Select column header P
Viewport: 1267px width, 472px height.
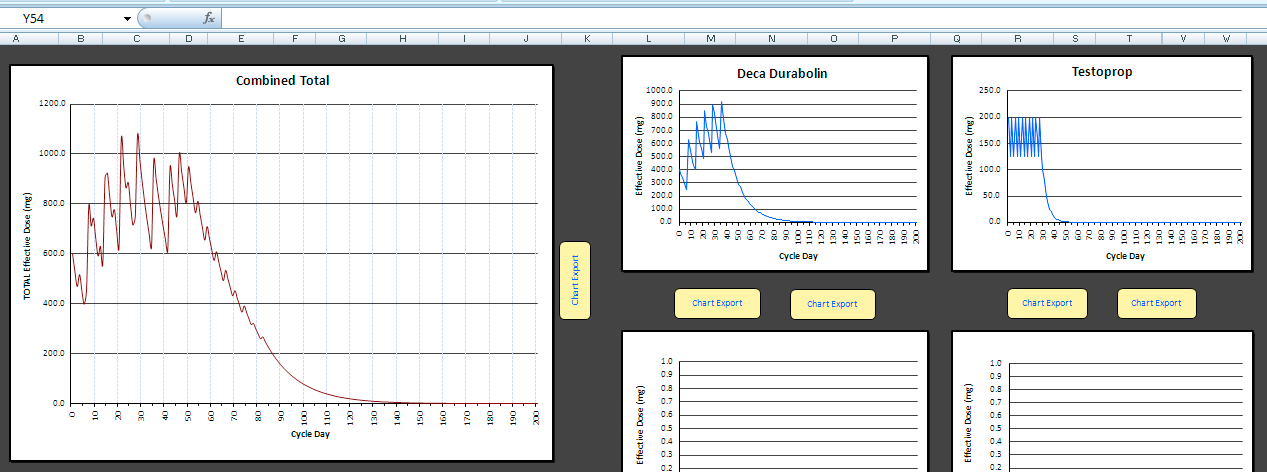(894, 38)
